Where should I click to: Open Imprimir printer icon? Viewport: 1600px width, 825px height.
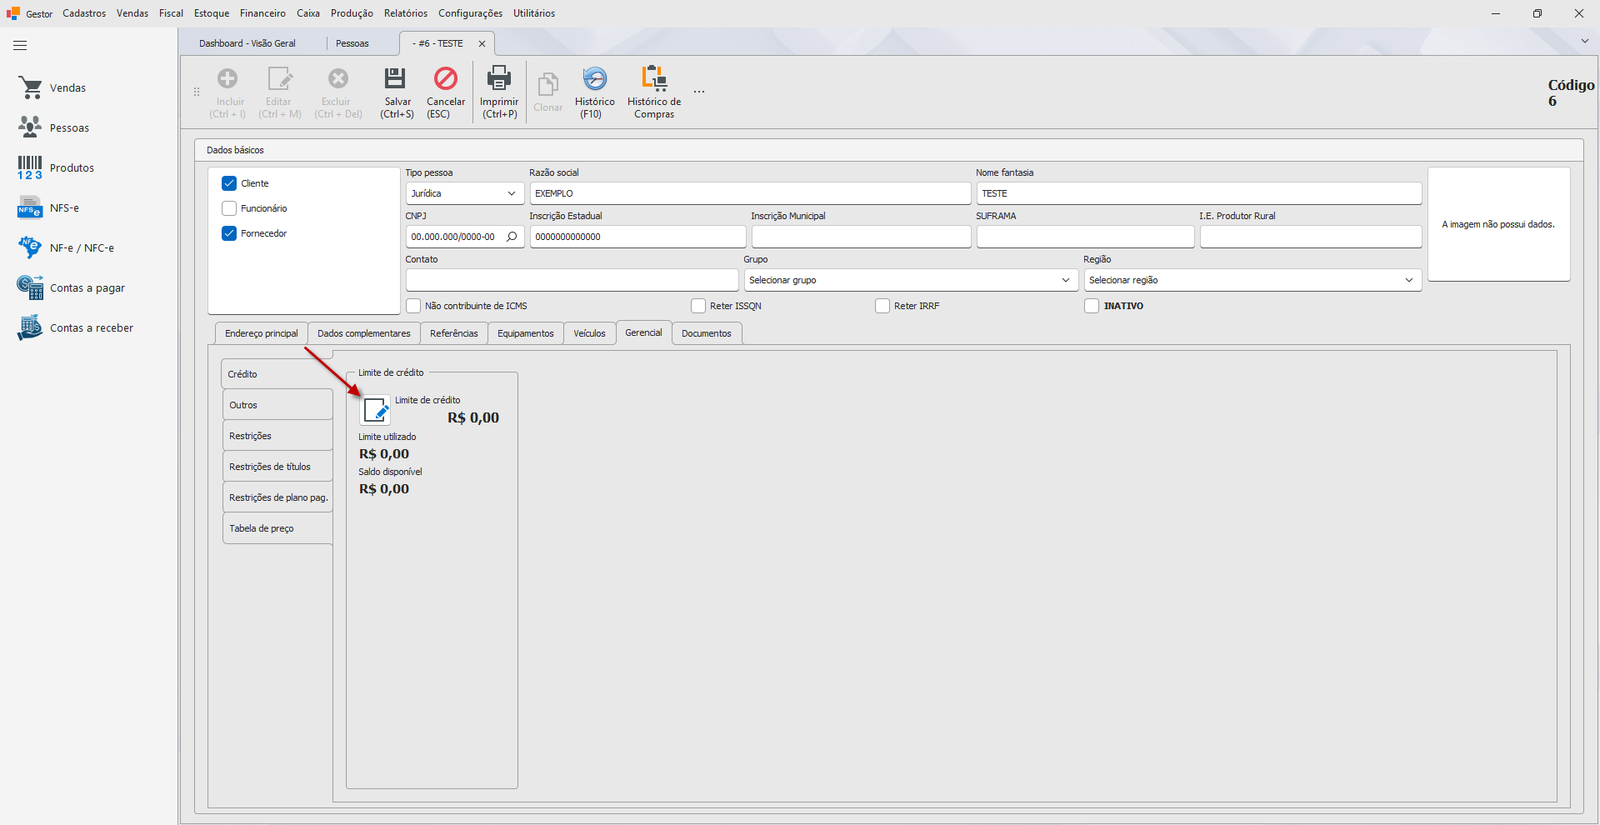click(x=498, y=78)
